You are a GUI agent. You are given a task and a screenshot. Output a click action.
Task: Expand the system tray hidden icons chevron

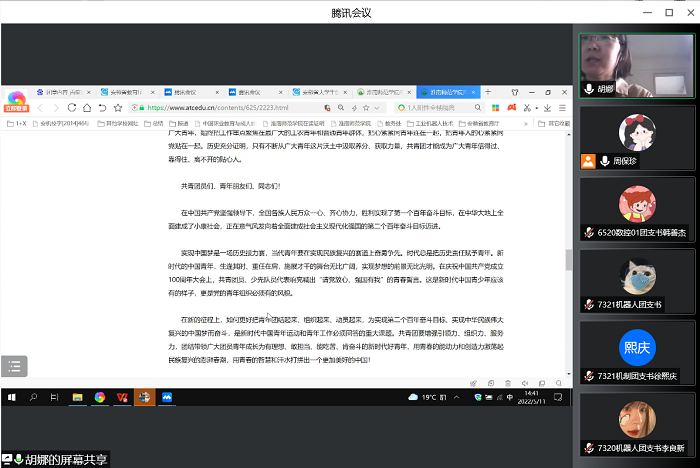pyautogui.click(x=456, y=397)
